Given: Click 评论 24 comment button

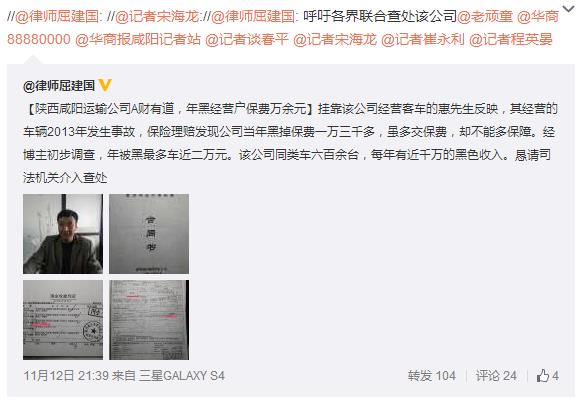Looking at the screenshot, I should (x=496, y=376).
